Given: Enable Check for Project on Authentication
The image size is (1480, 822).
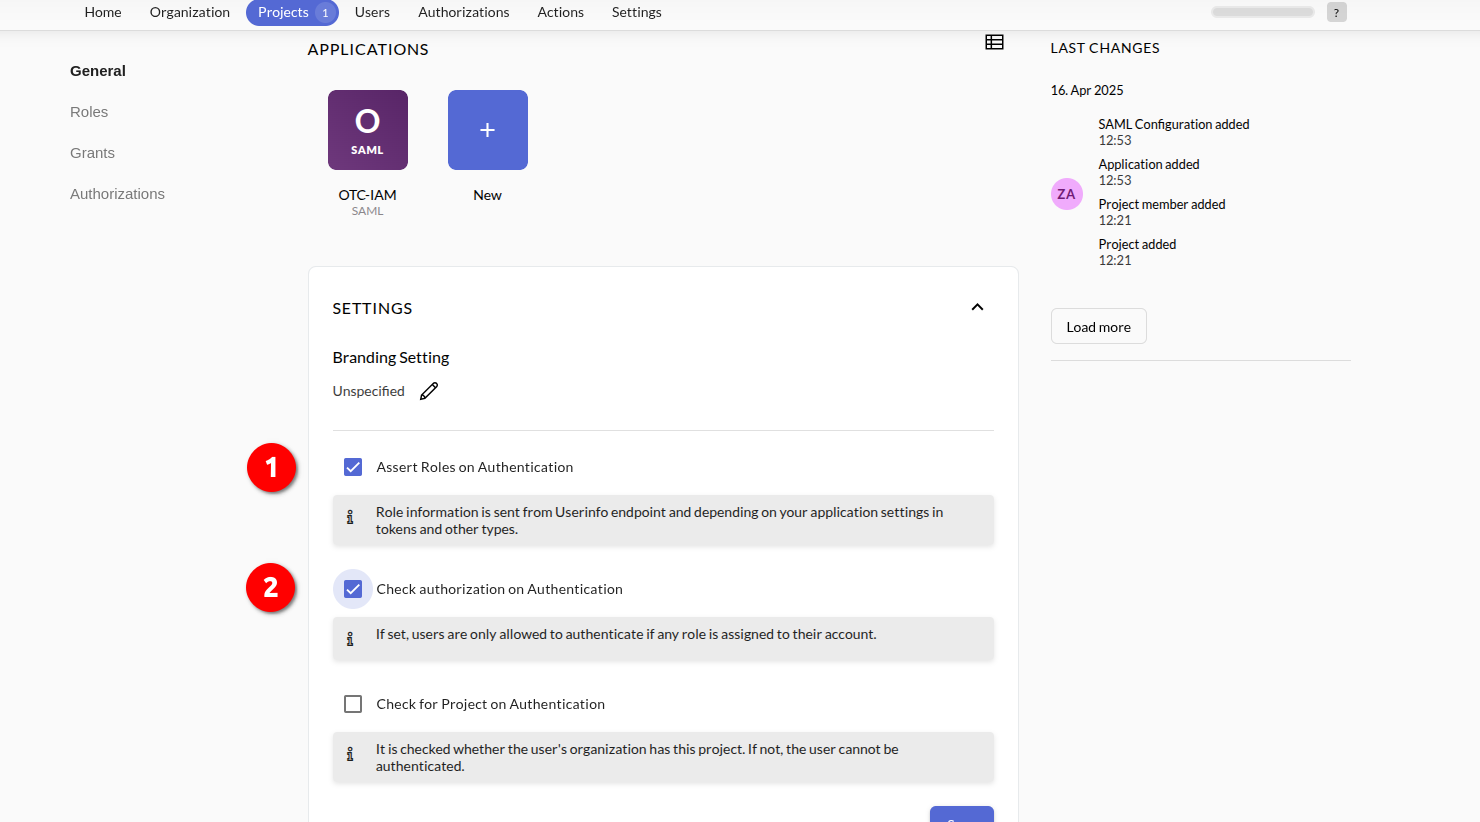Looking at the screenshot, I should point(353,704).
